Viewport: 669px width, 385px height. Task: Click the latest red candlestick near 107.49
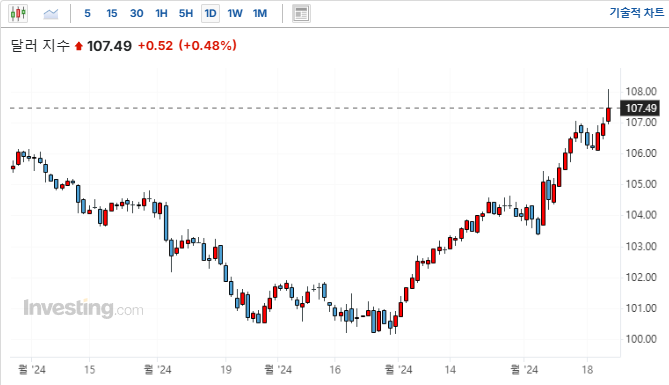click(x=608, y=115)
